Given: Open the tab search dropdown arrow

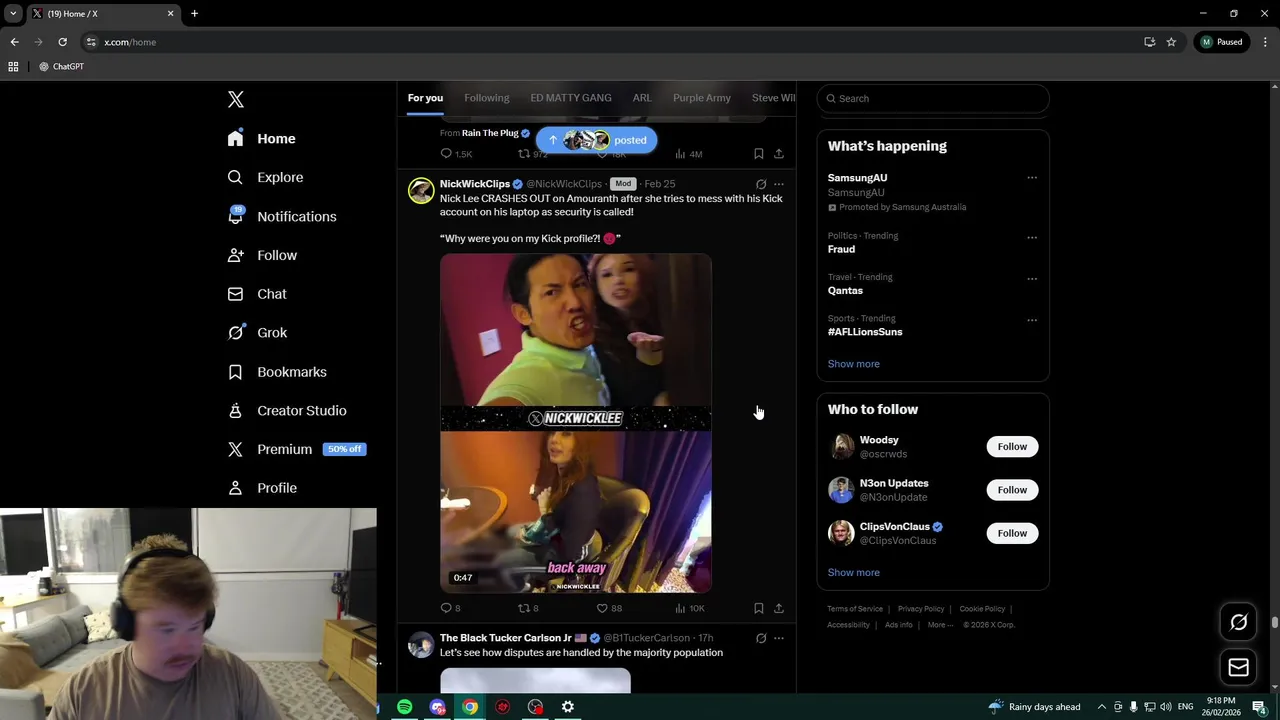Looking at the screenshot, I should [x=13, y=14].
